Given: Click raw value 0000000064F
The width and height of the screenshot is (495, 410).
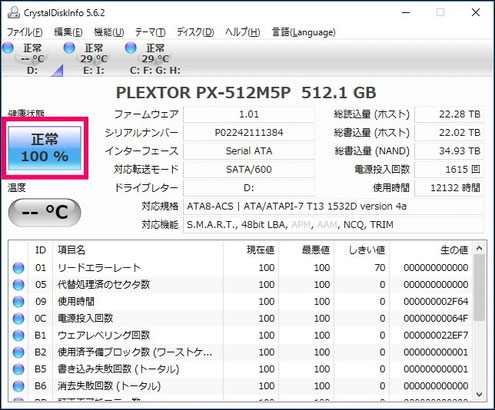Looking at the screenshot, I should click(436, 318).
